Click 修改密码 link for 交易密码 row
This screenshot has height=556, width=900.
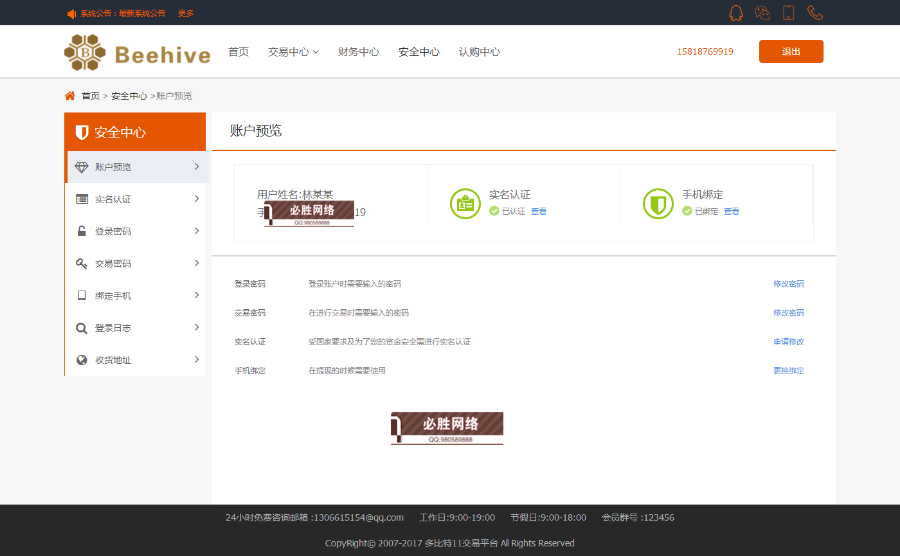coord(789,313)
